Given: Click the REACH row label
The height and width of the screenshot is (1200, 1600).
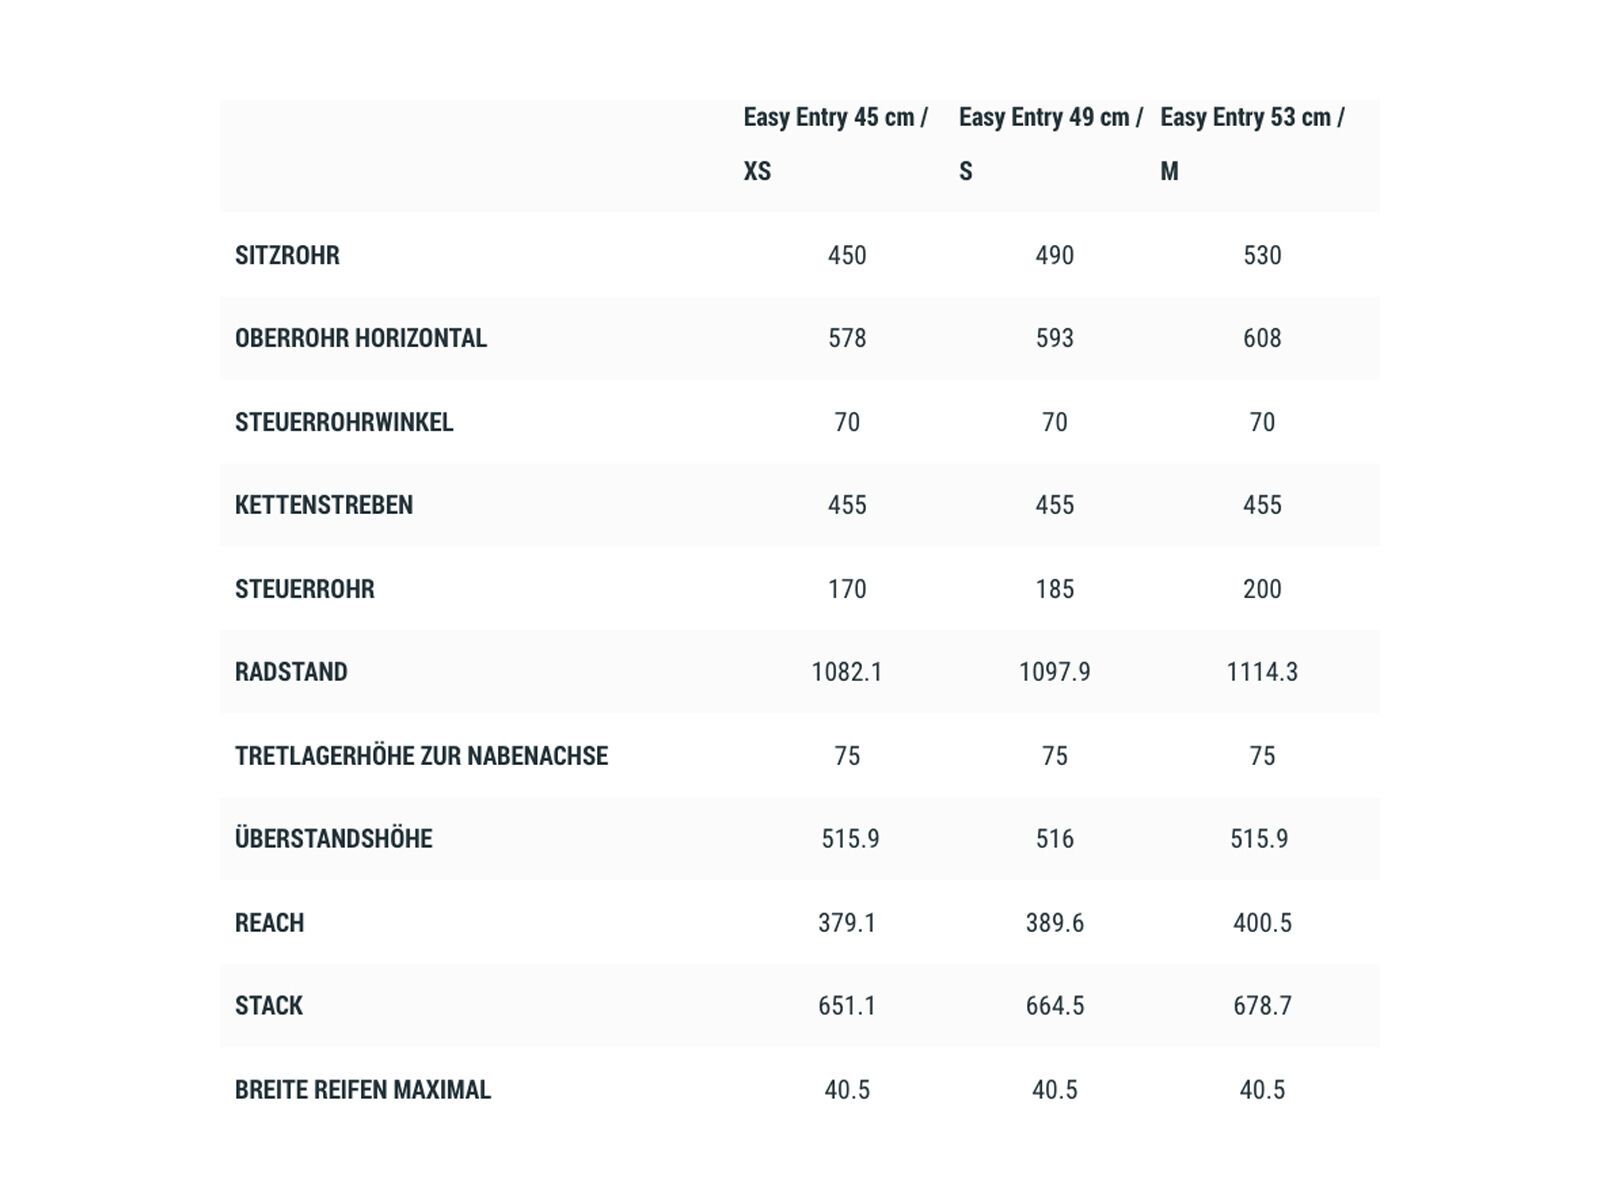Looking at the screenshot, I should [269, 923].
